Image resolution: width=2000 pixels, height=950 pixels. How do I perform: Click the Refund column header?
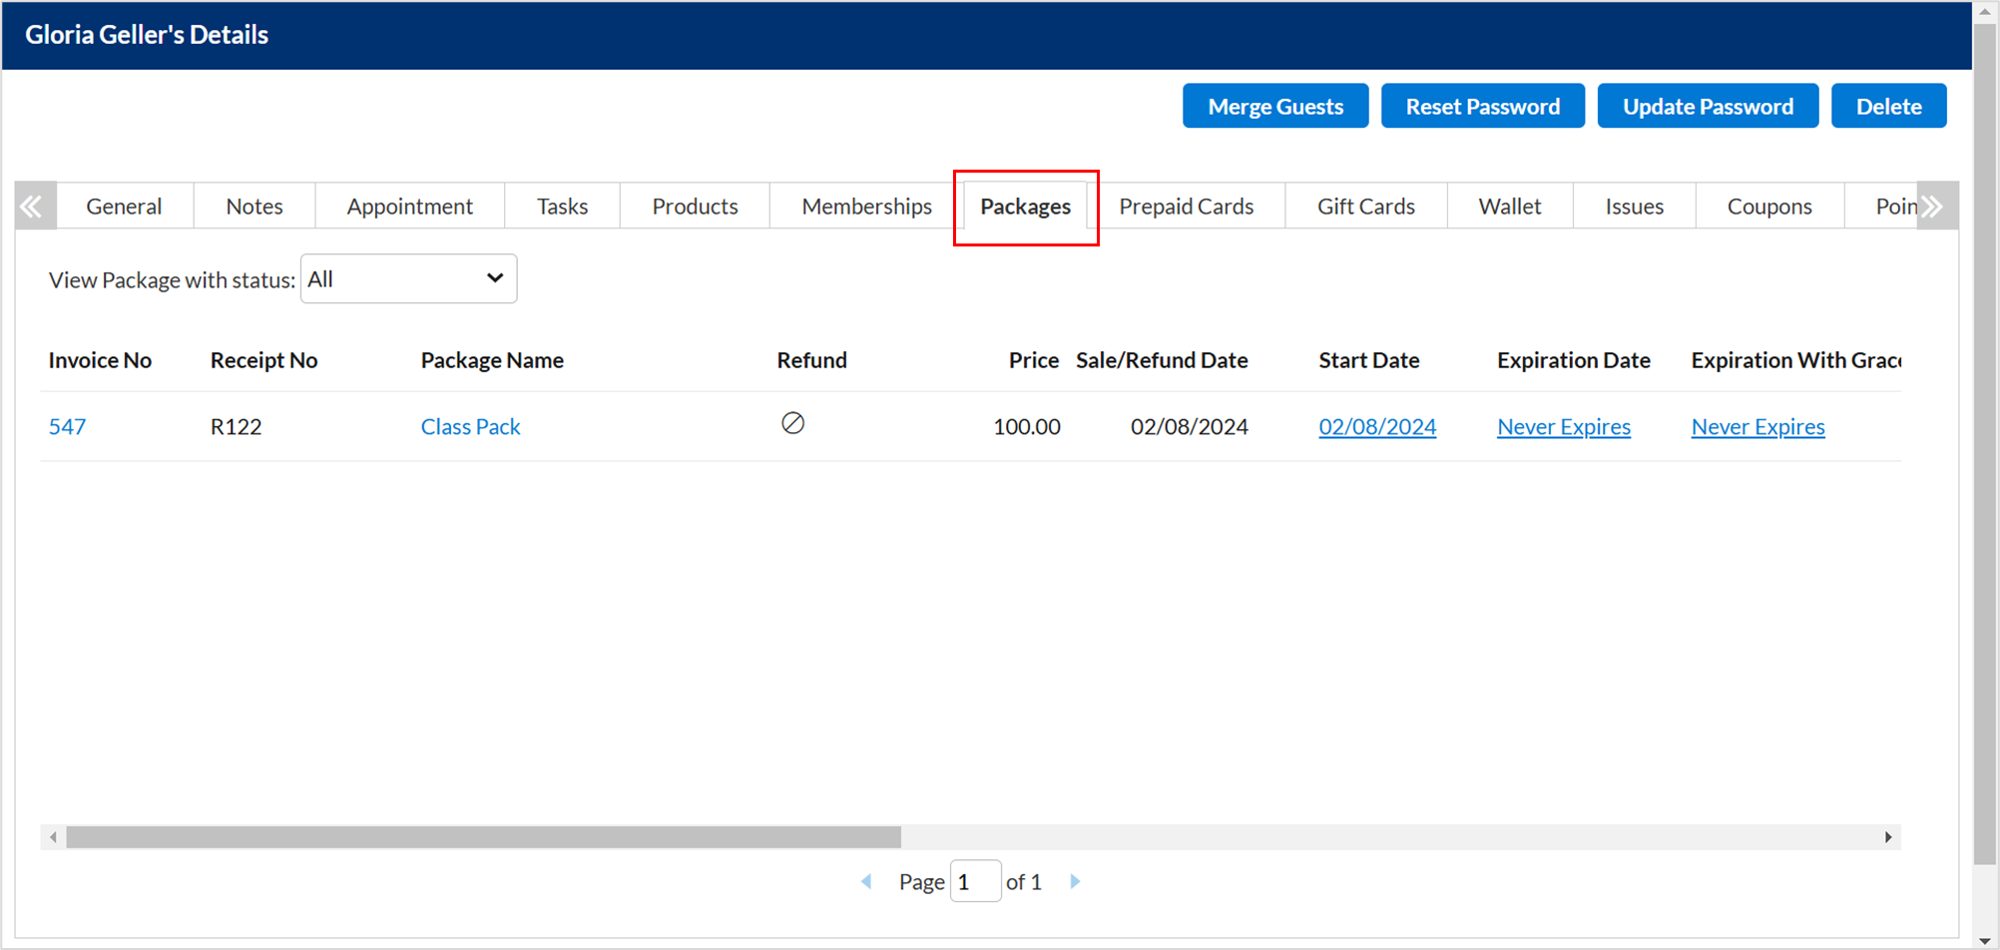tap(812, 360)
